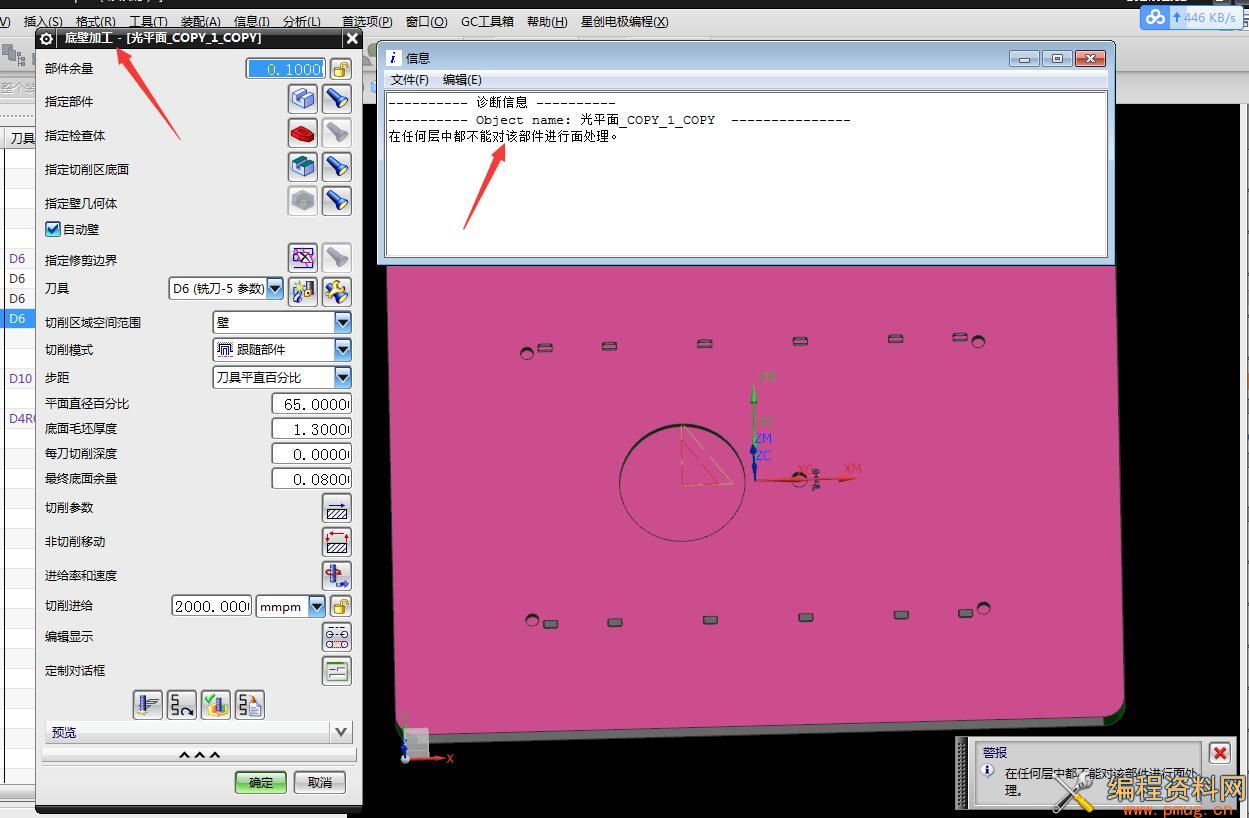1249x818 pixels.
Task: Open the GC工具箱 menu
Action: [x=487, y=21]
